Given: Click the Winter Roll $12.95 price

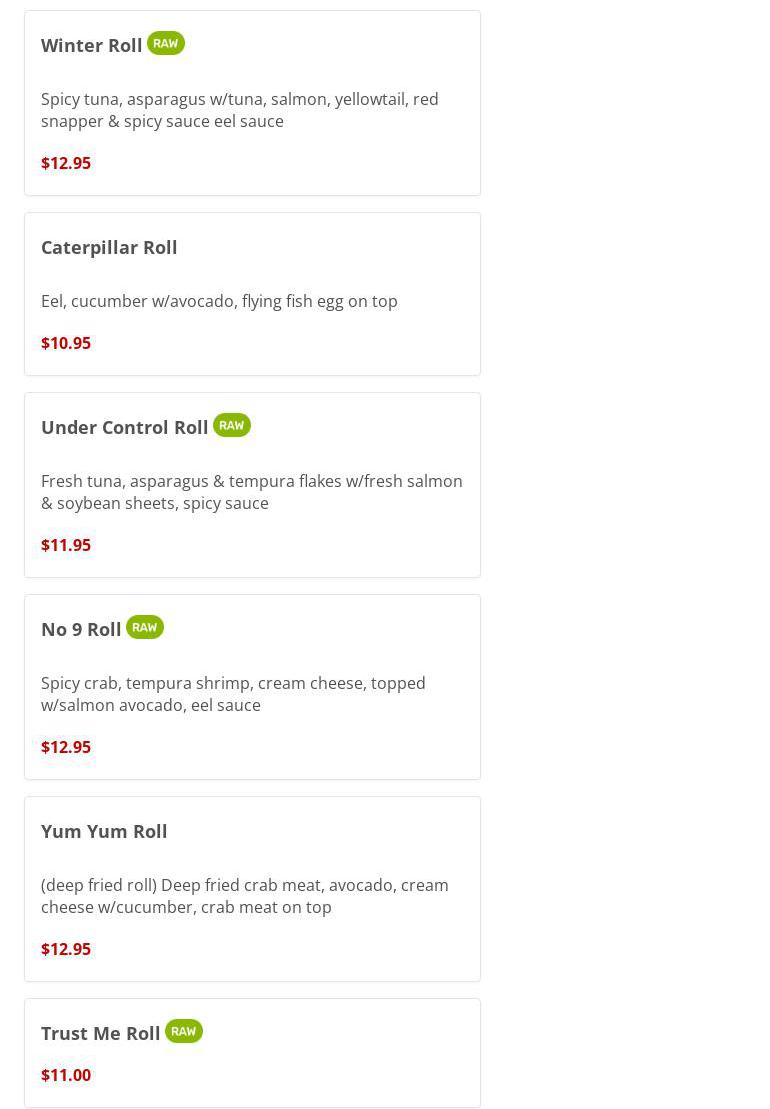Looking at the screenshot, I should click(x=66, y=163).
